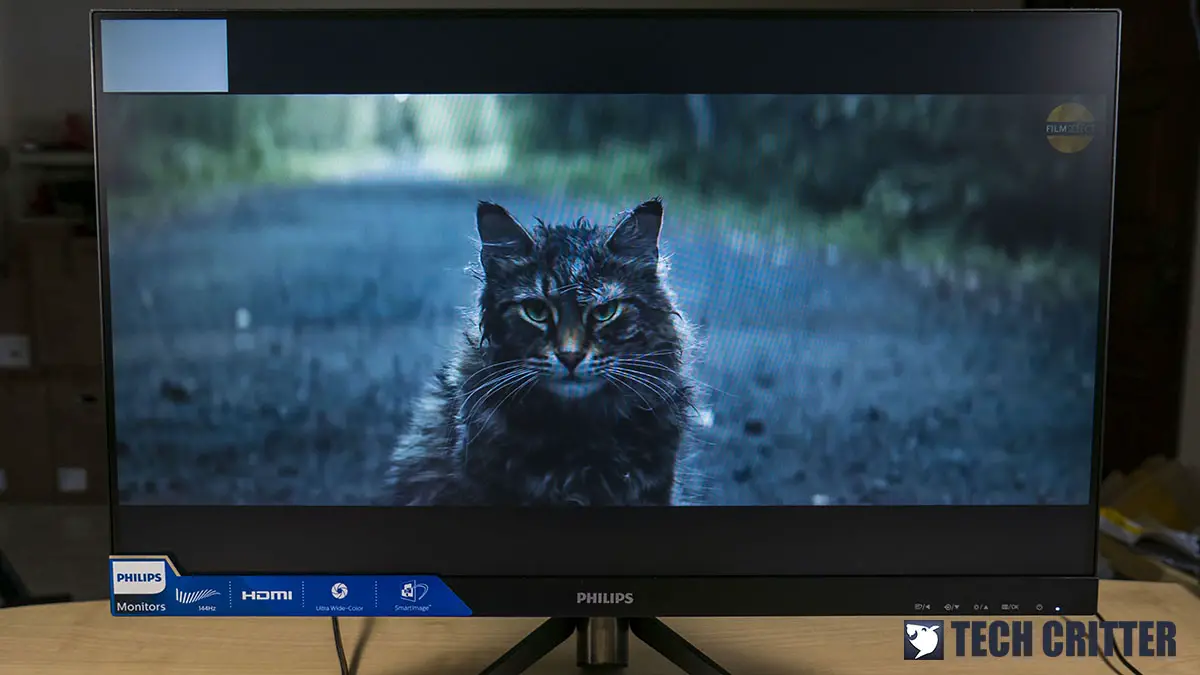1200x675 pixels.
Task: Click the gray rectangle in the screen's top-left corner
Action: click(x=164, y=56)
